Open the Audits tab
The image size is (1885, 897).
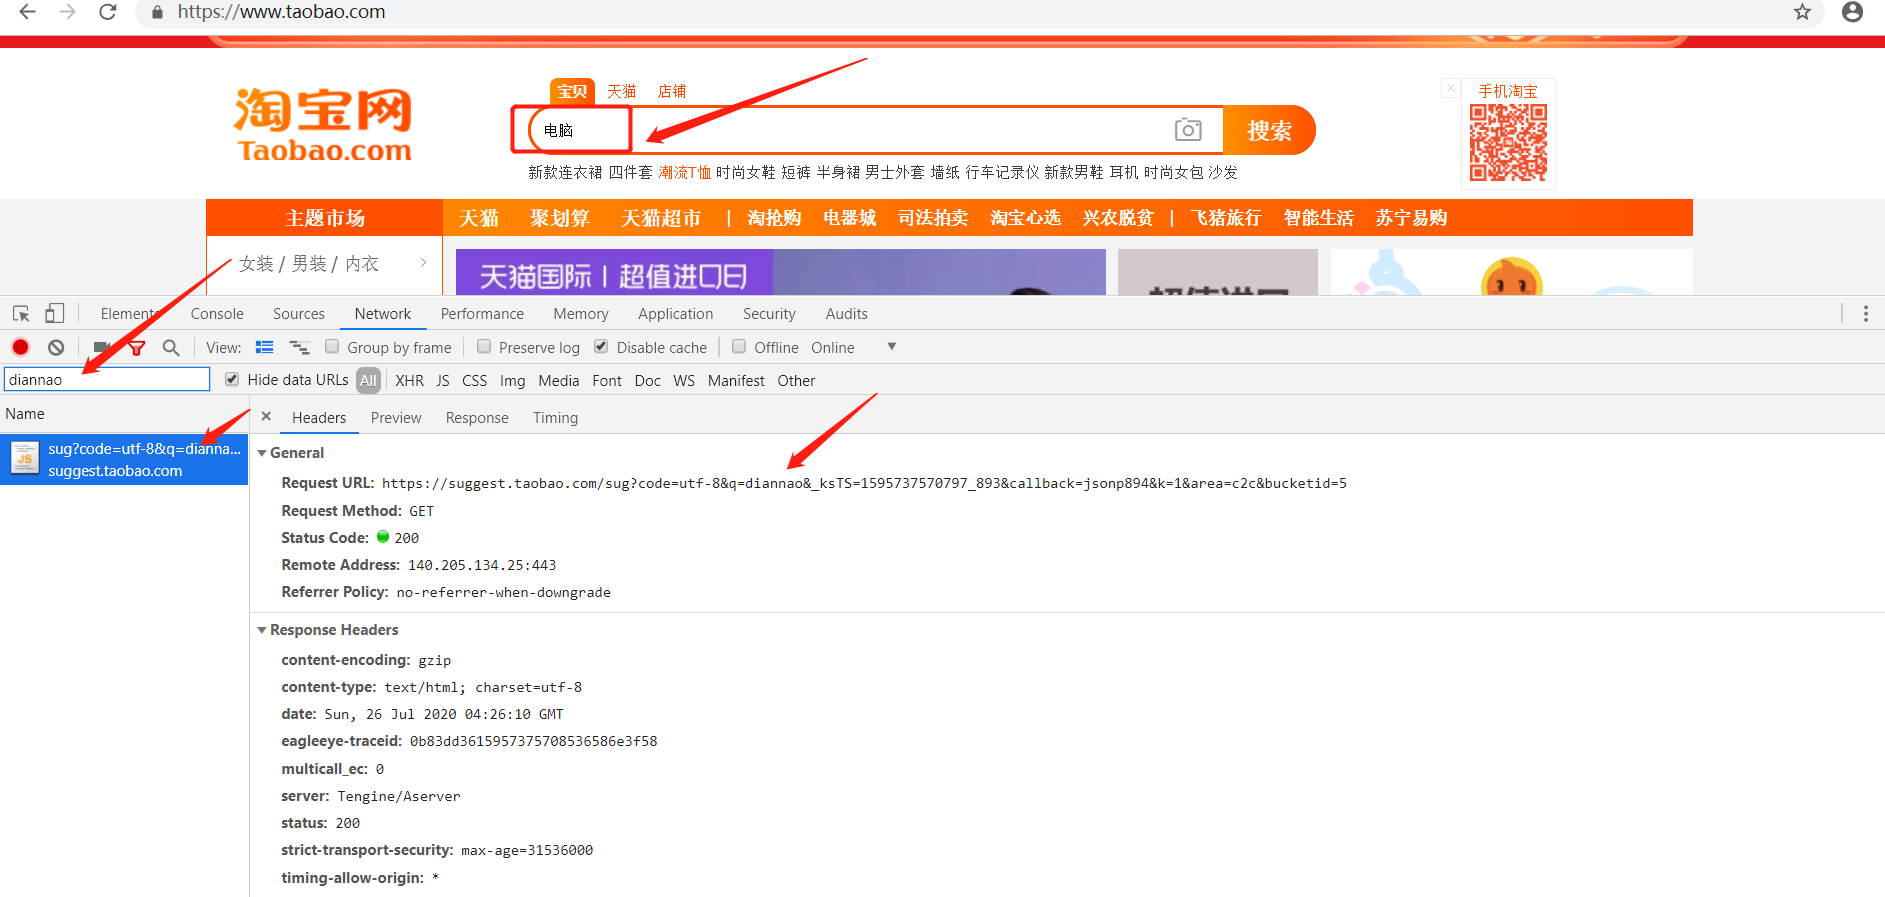[x=847, y=314]
